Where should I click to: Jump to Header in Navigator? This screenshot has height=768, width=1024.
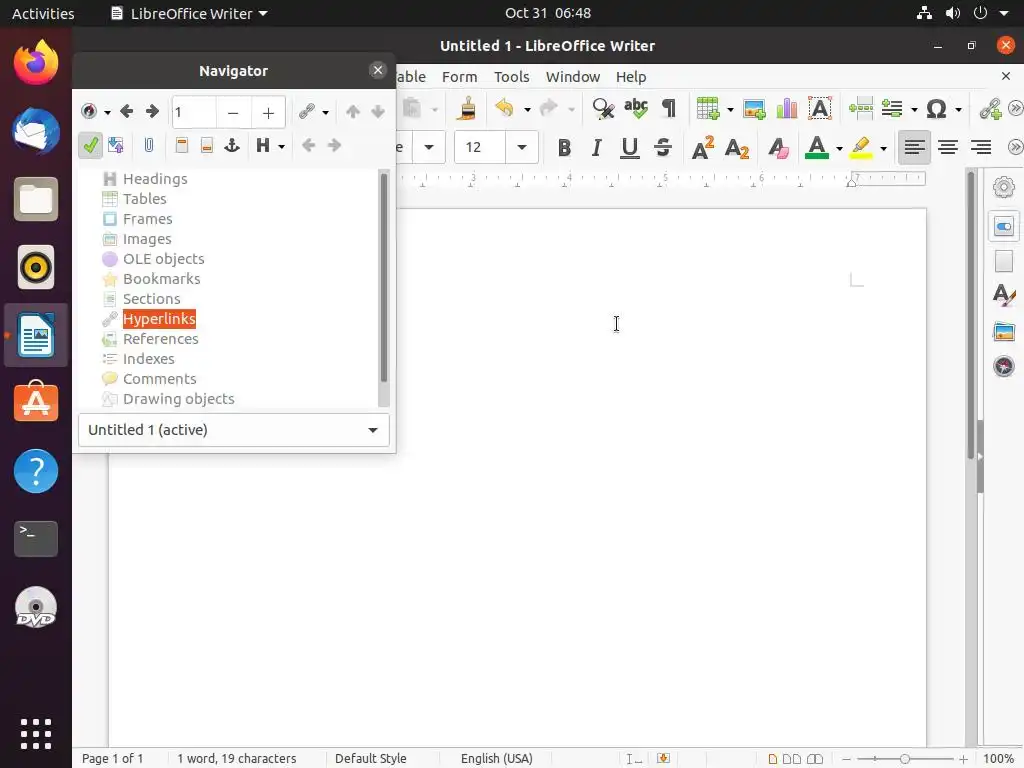182,145
